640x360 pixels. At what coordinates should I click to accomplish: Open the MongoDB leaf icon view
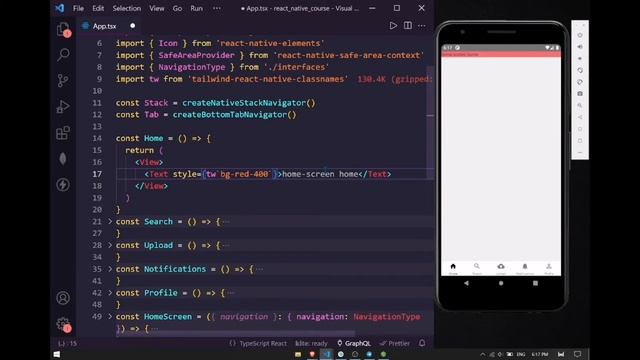point(63,159)
